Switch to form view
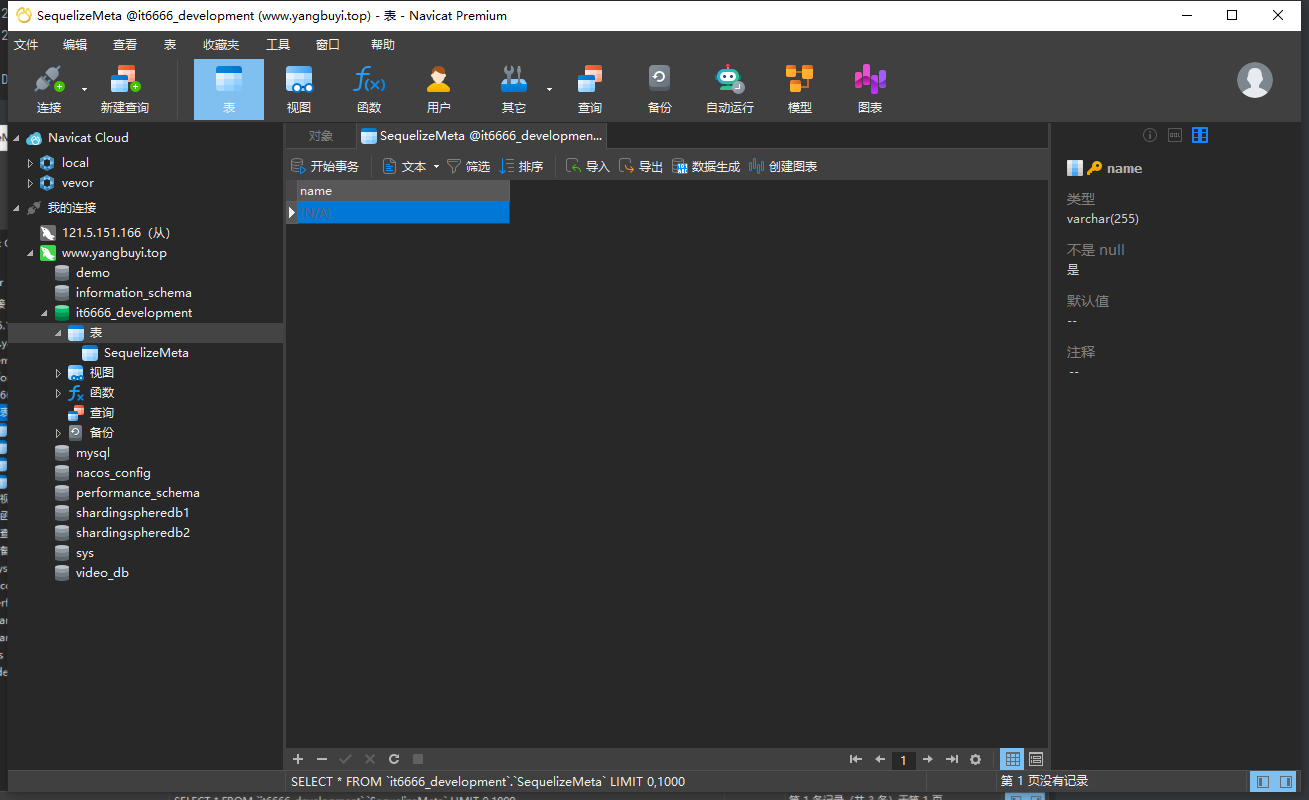 pos(1036,760)
